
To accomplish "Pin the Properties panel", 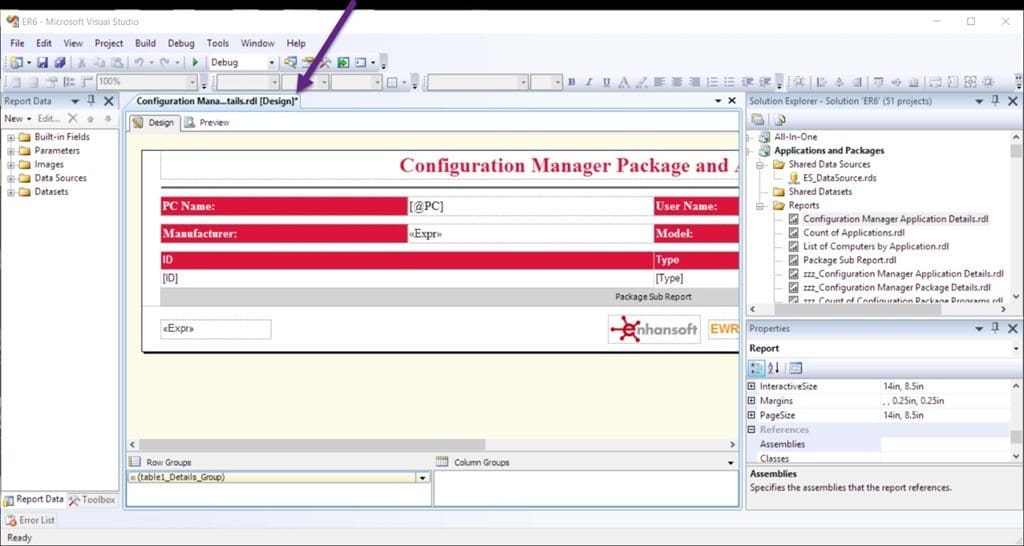I will pos(995,329).
